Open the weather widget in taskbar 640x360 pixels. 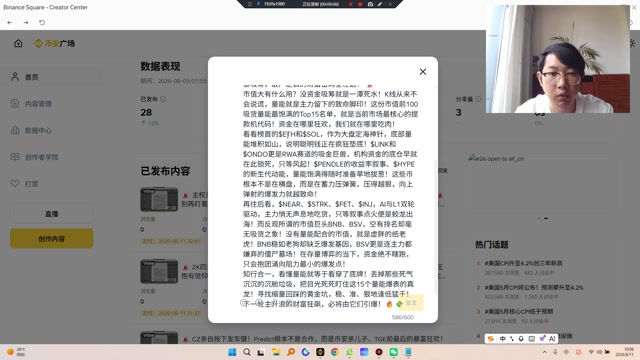(16, 352)
